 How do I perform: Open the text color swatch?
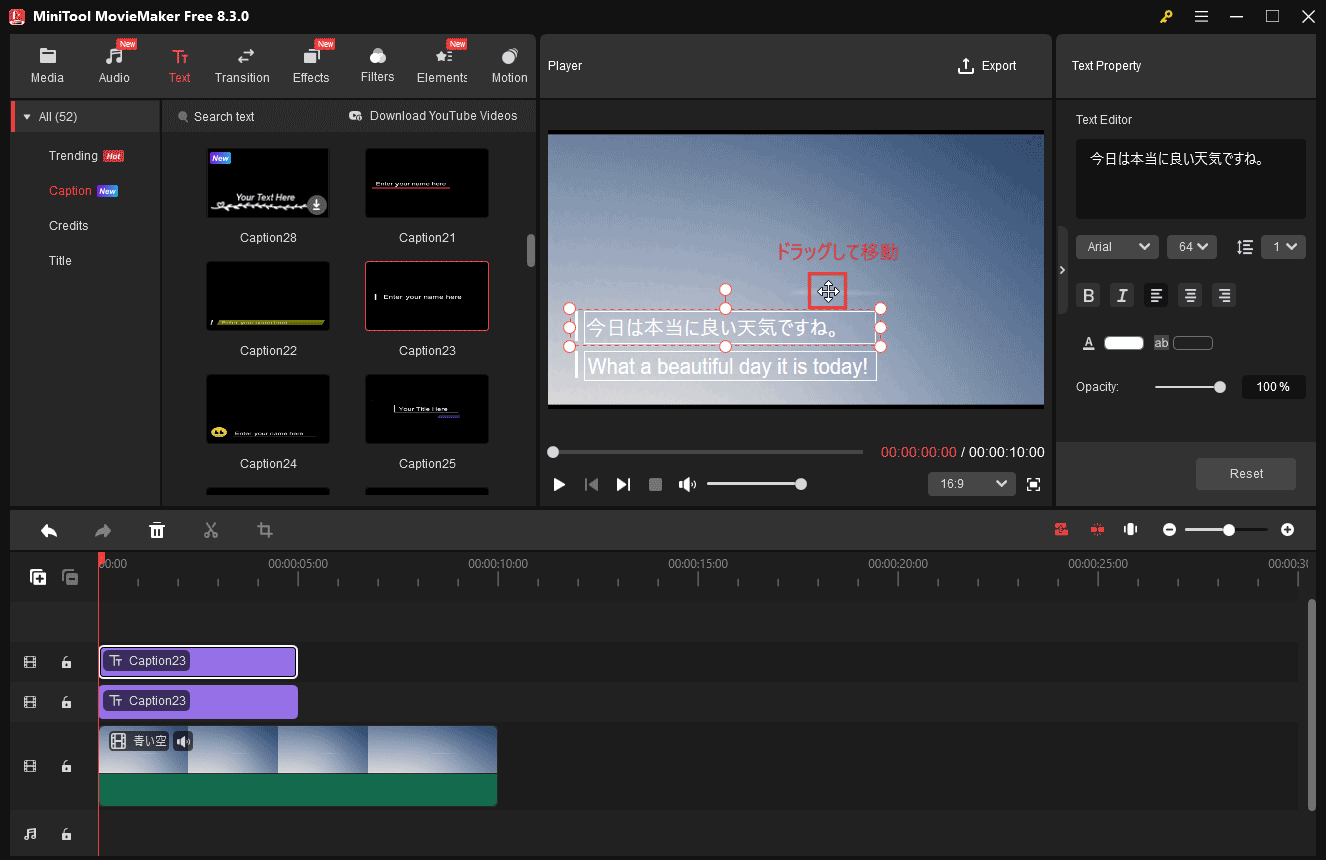click(x=1123, y=343)
